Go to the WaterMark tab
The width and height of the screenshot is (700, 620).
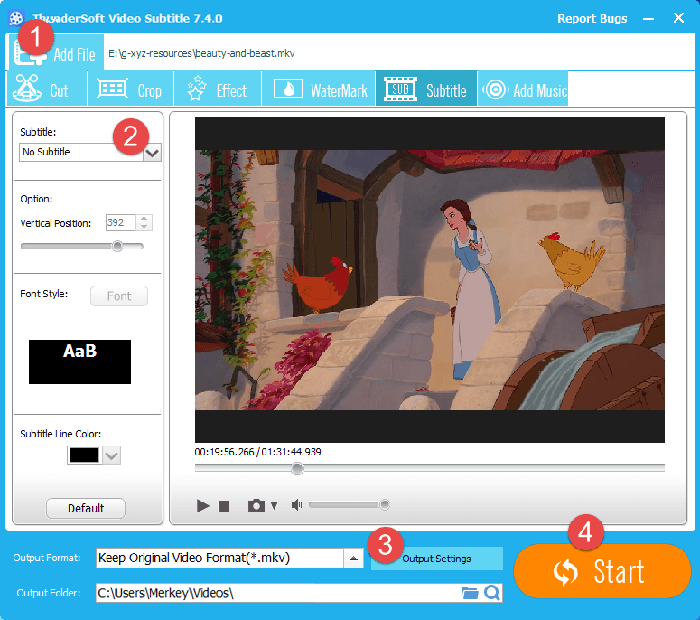pos(318,90)
